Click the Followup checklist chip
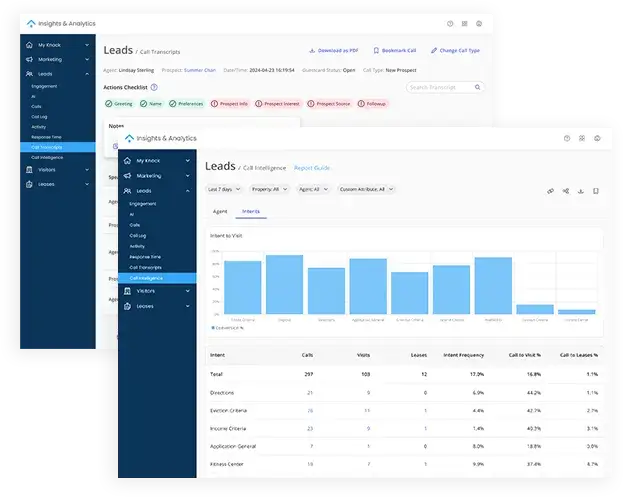The image size is (623, 497). click(372, 104)
